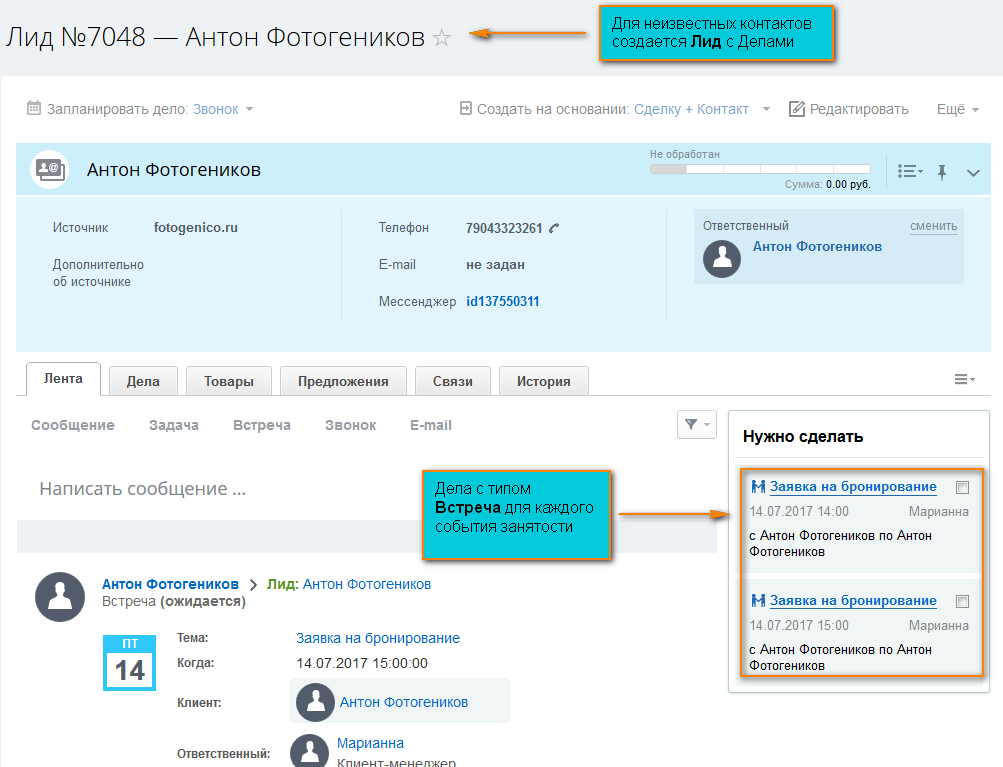1003x767 pixels.
Task: Open the feed filter funnel icon
Action: 696,425
